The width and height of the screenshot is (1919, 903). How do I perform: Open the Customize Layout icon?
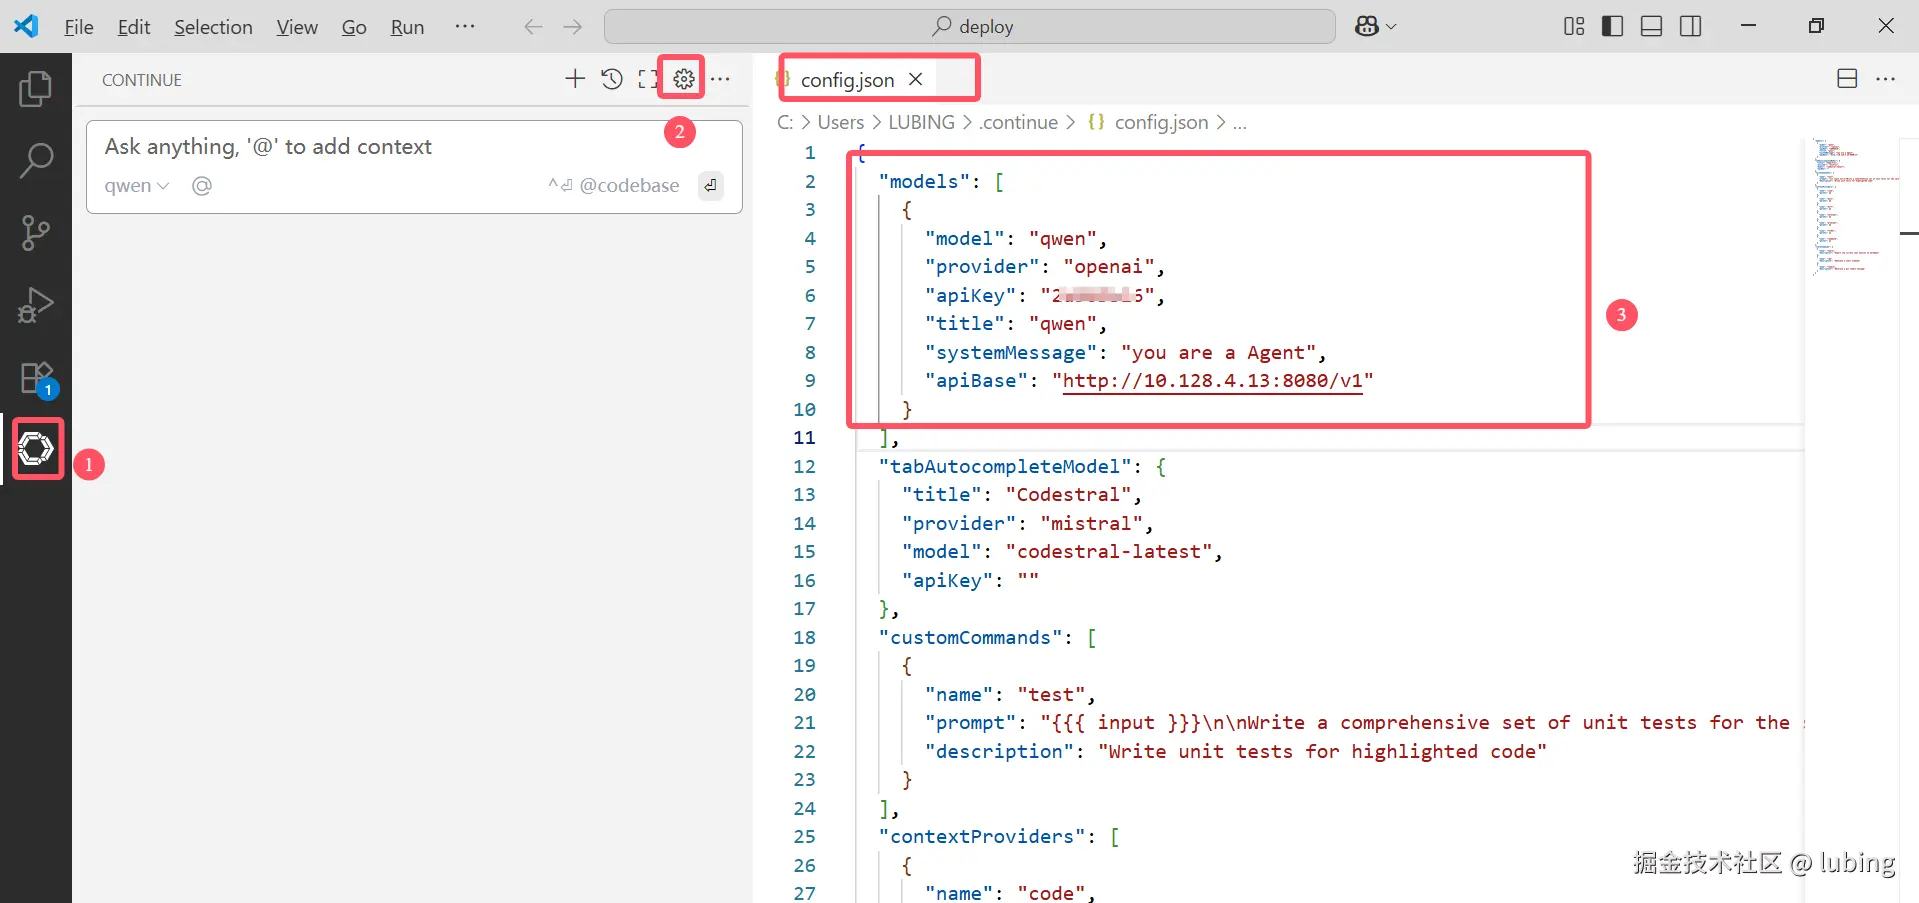[1574, 27]
